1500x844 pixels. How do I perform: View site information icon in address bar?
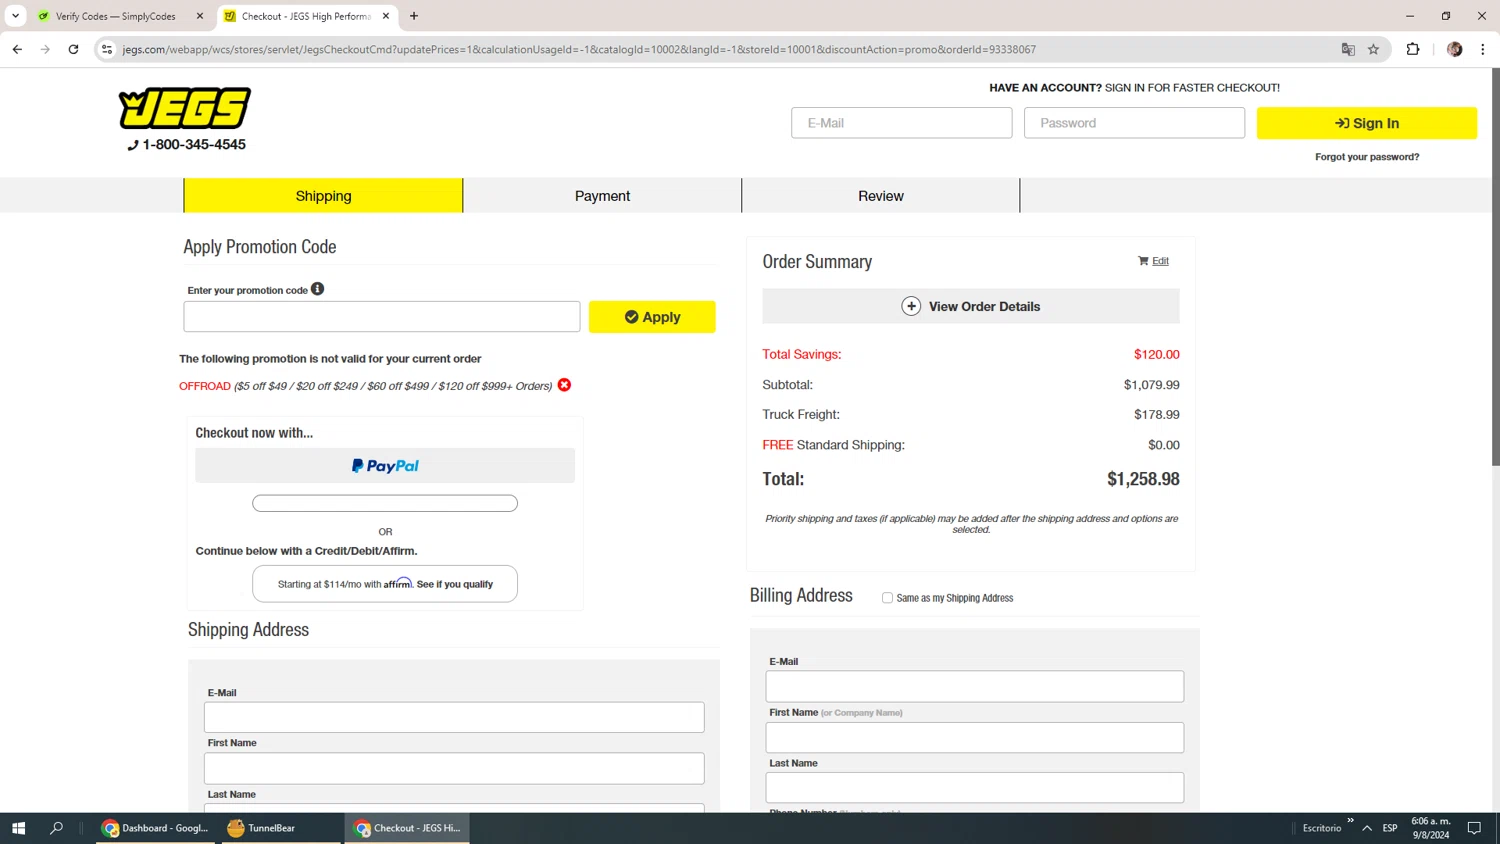tap(107, 49)
